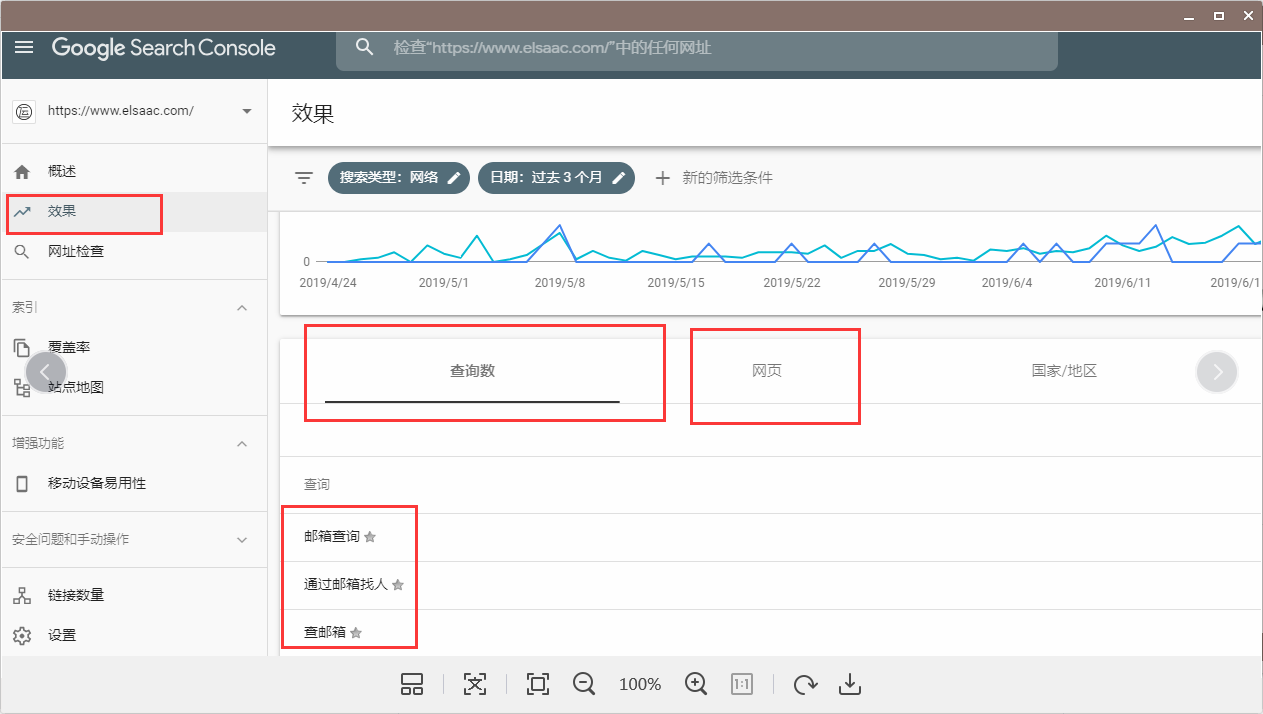Click the 2019/5/8 date on chart
1263x714 pixels.
coord(560,283)
